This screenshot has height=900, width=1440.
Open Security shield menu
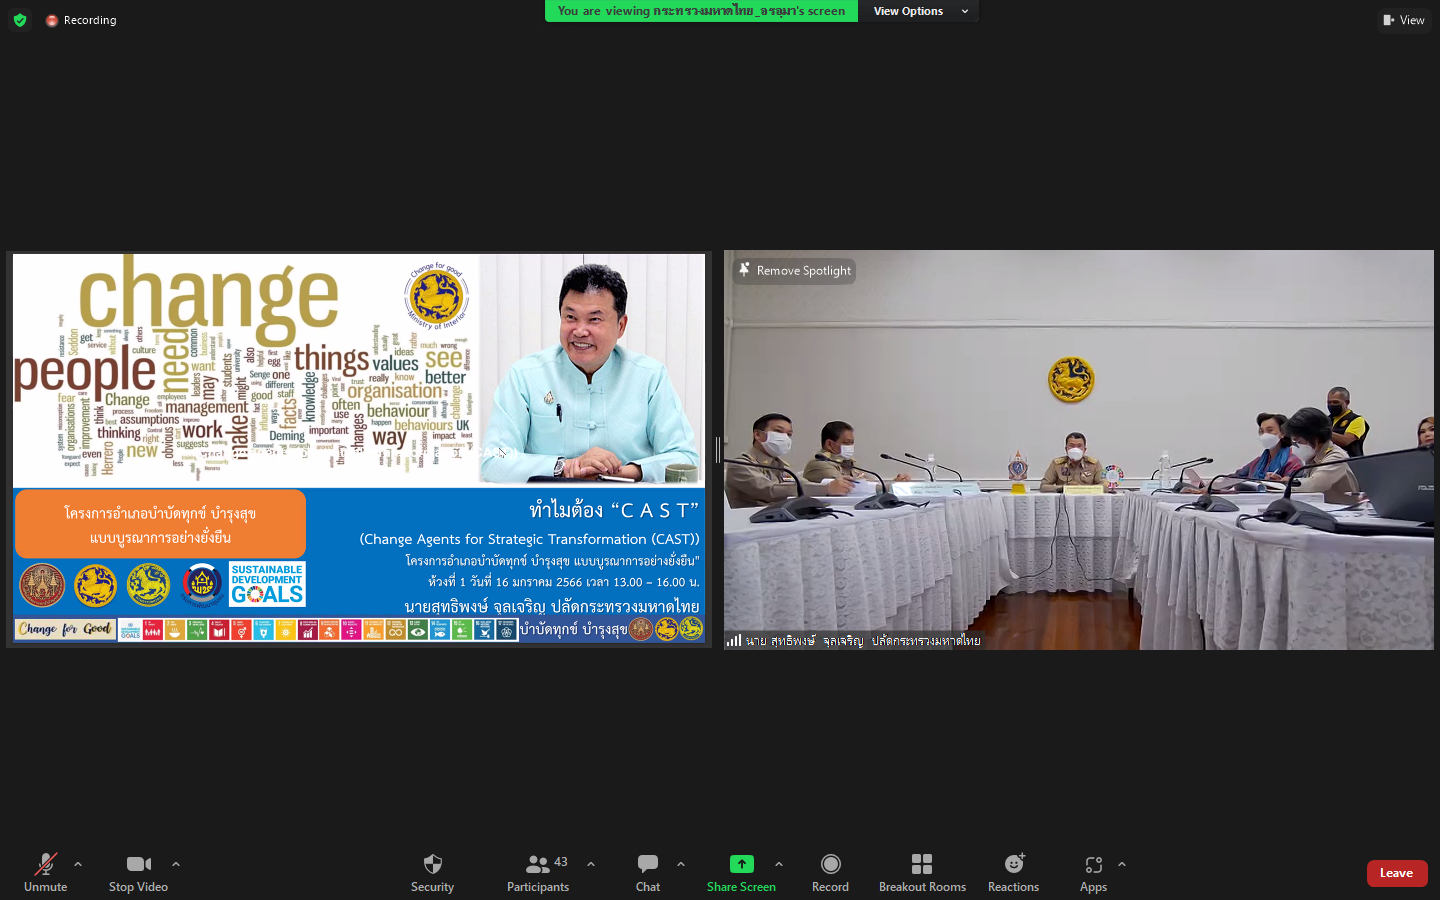point(432,871)
